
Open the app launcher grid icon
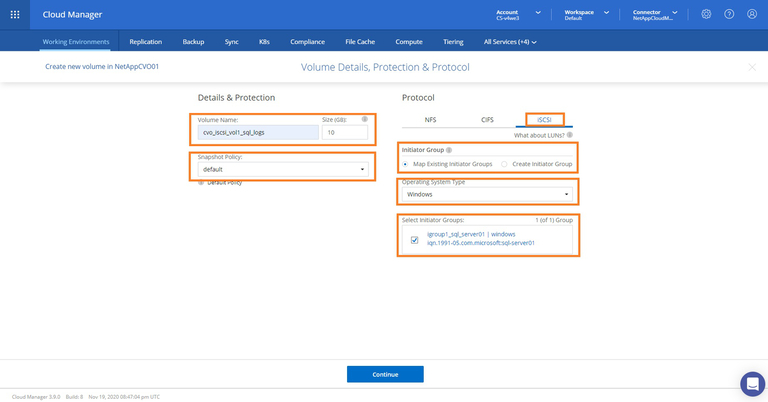click(x=14, y=14)
